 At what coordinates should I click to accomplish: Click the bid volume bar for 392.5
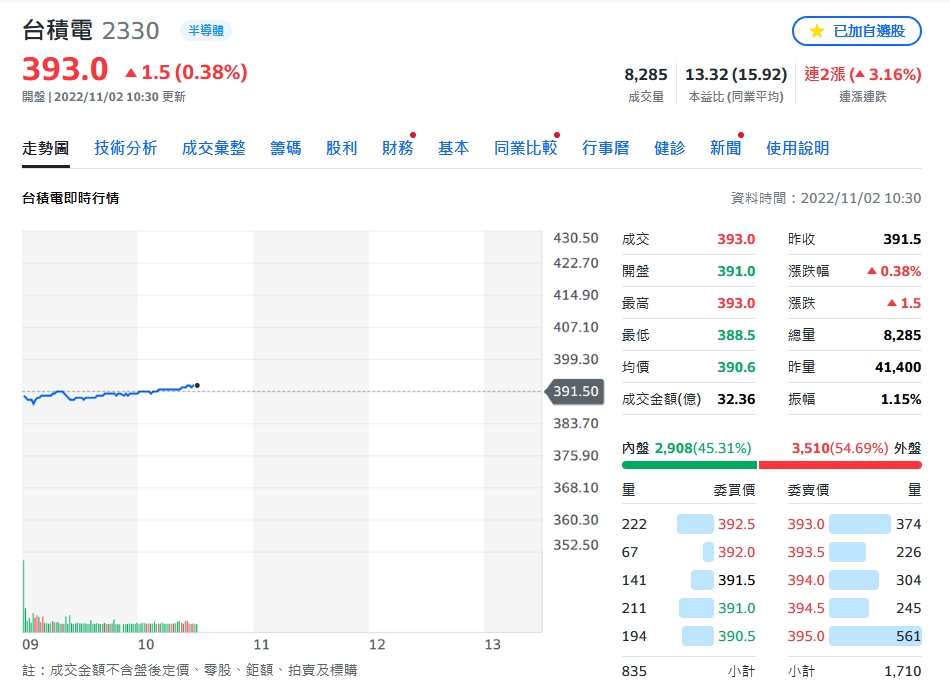[695, 524]
